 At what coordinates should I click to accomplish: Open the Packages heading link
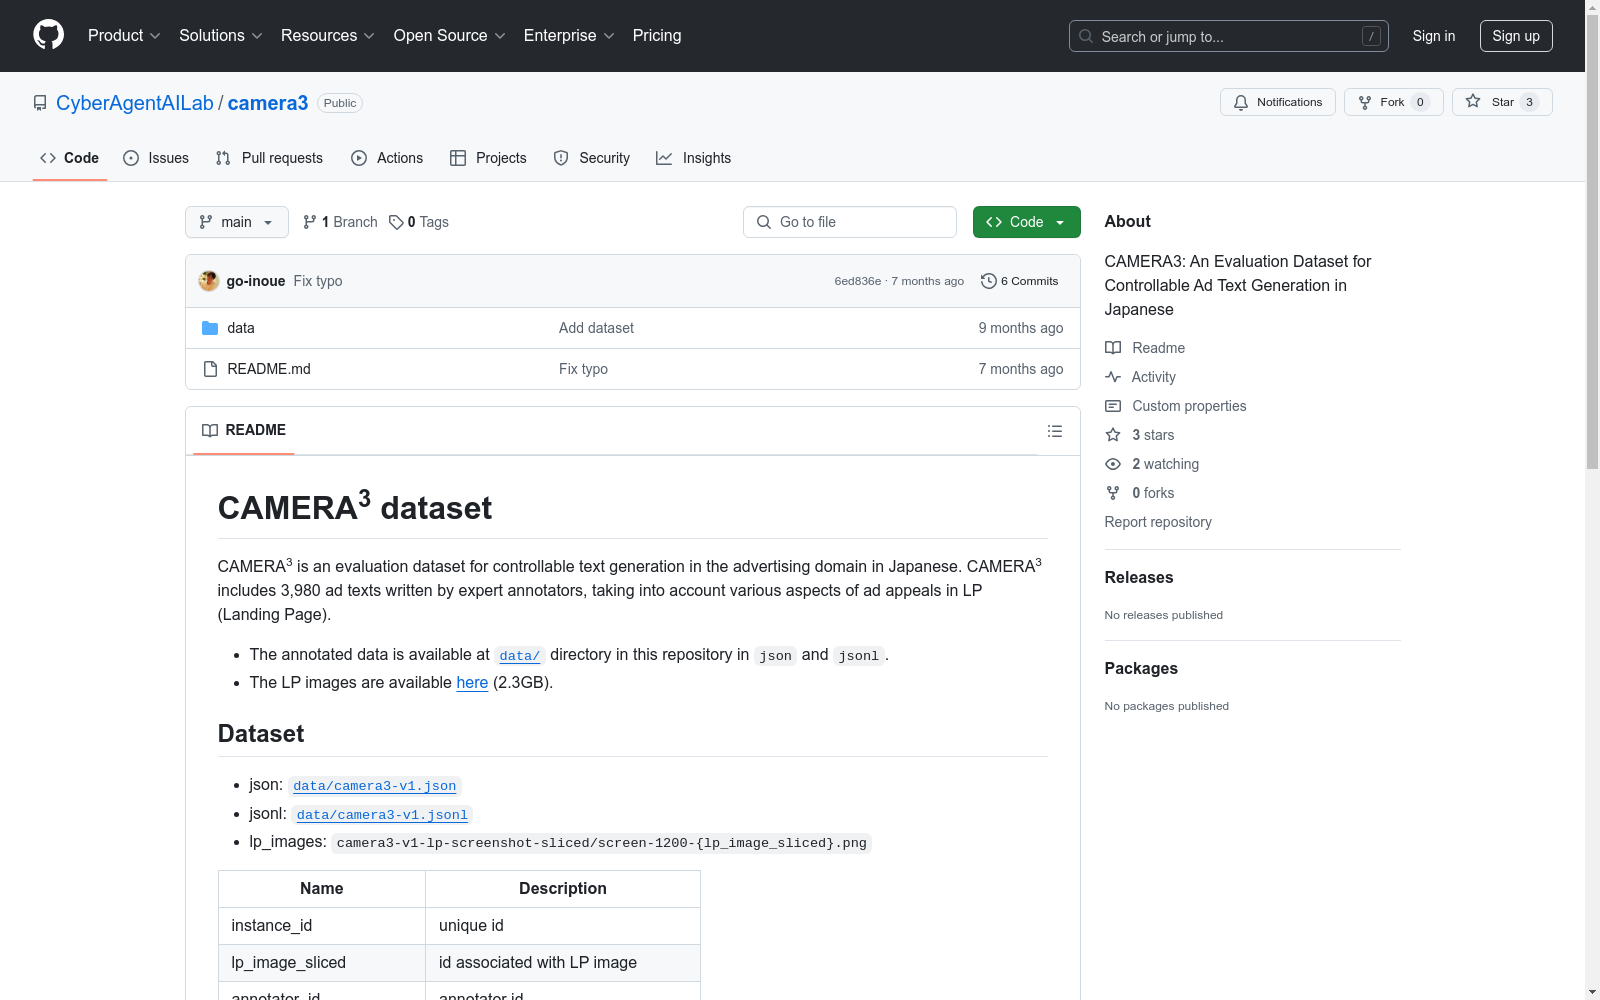click(1141, 668)
